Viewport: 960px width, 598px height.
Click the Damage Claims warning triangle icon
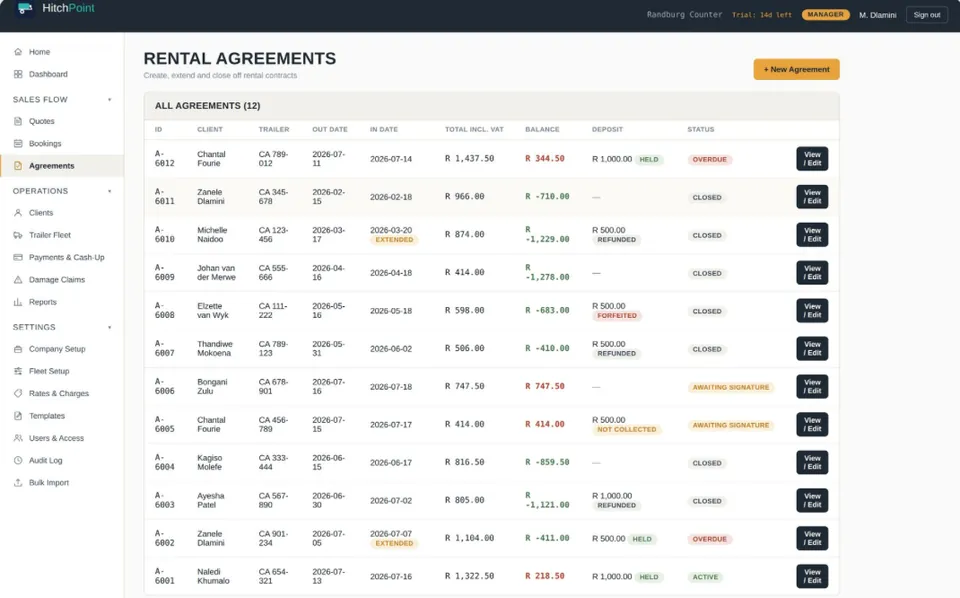click(x=18, y=280)
